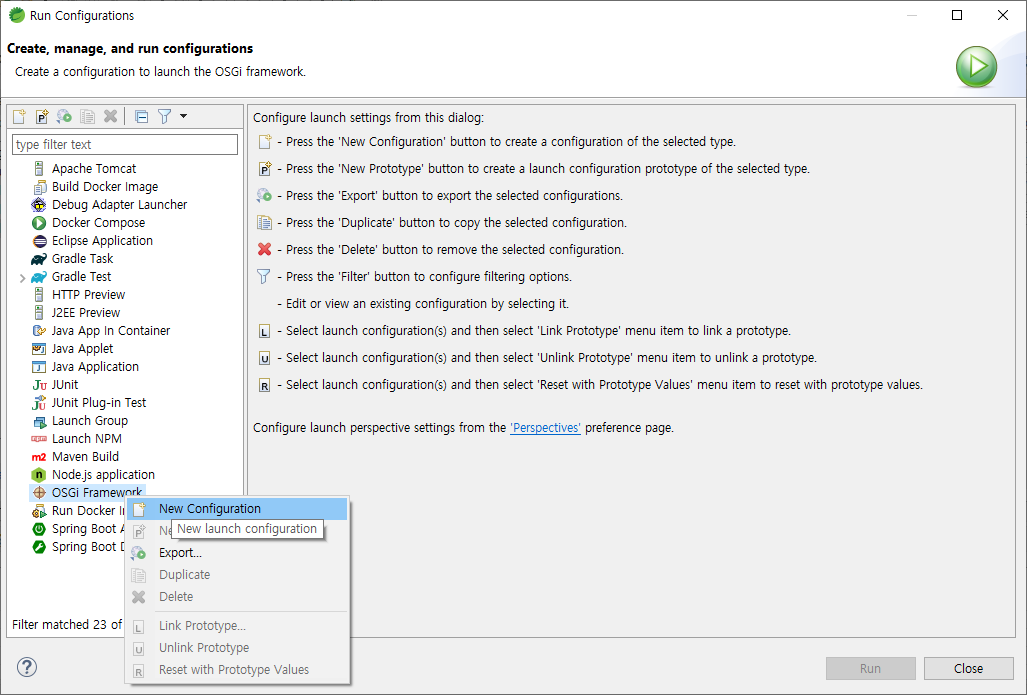1027x695 pixels.
Task: Click the Apache Tomcat label
Action: tap(94, 168)
